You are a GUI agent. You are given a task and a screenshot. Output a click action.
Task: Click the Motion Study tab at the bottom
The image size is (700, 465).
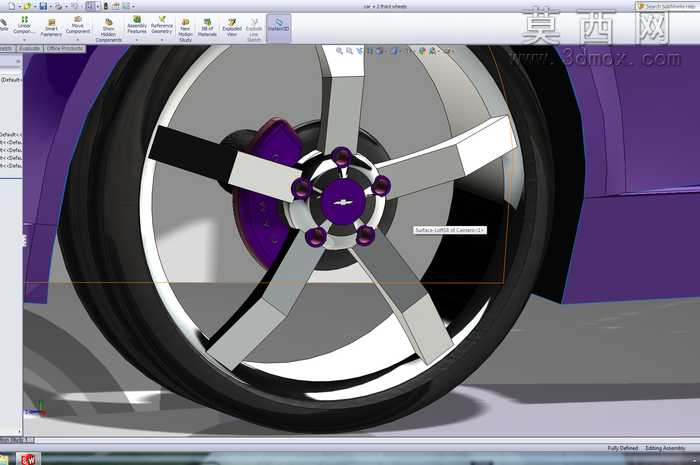pyautogui.click(x=17, y=440)
